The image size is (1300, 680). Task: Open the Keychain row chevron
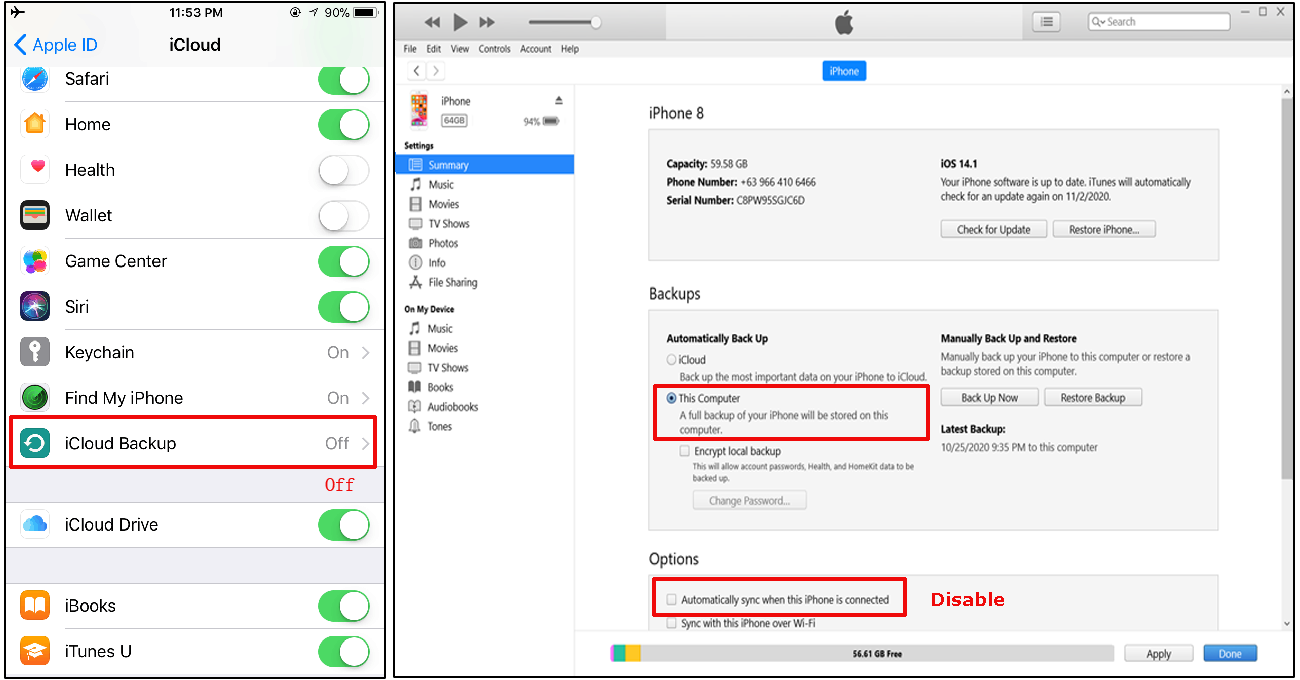366,352
